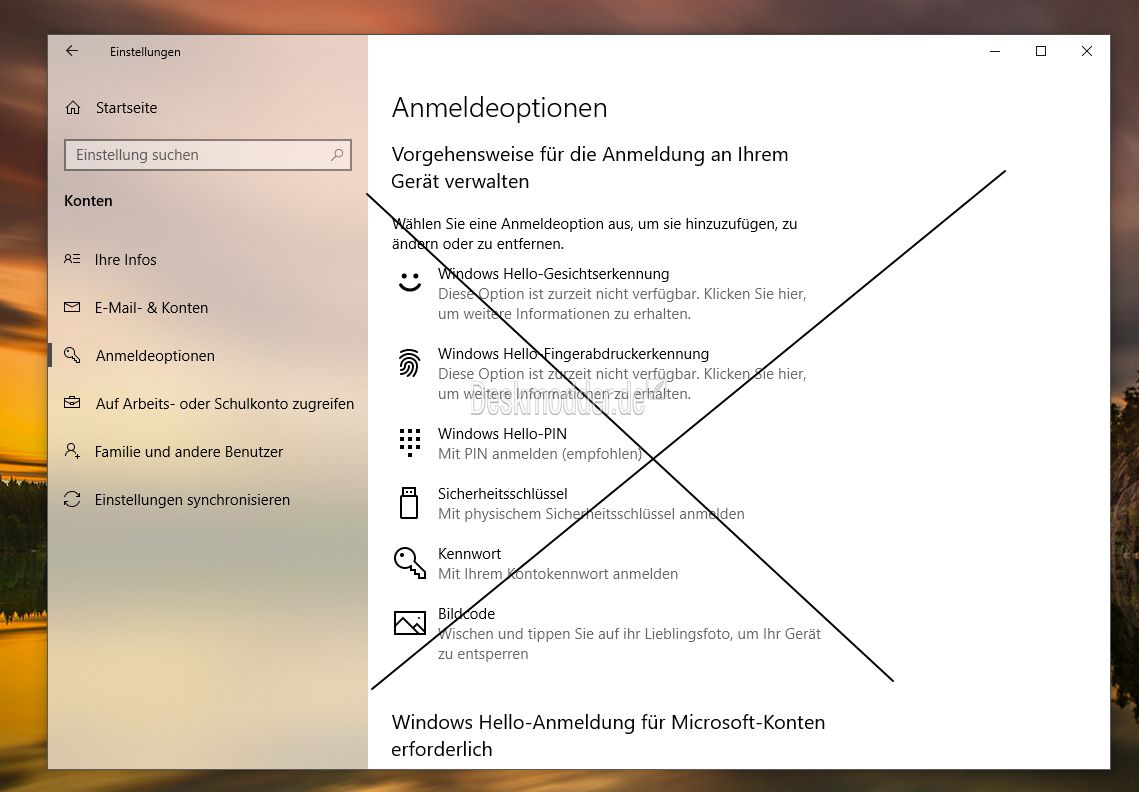Click 'Mit physischem Sicherheitsschlüssel anmelden' text
Image resolution: width=1139 pixels, height=792 pixels.
pos(591,514)
